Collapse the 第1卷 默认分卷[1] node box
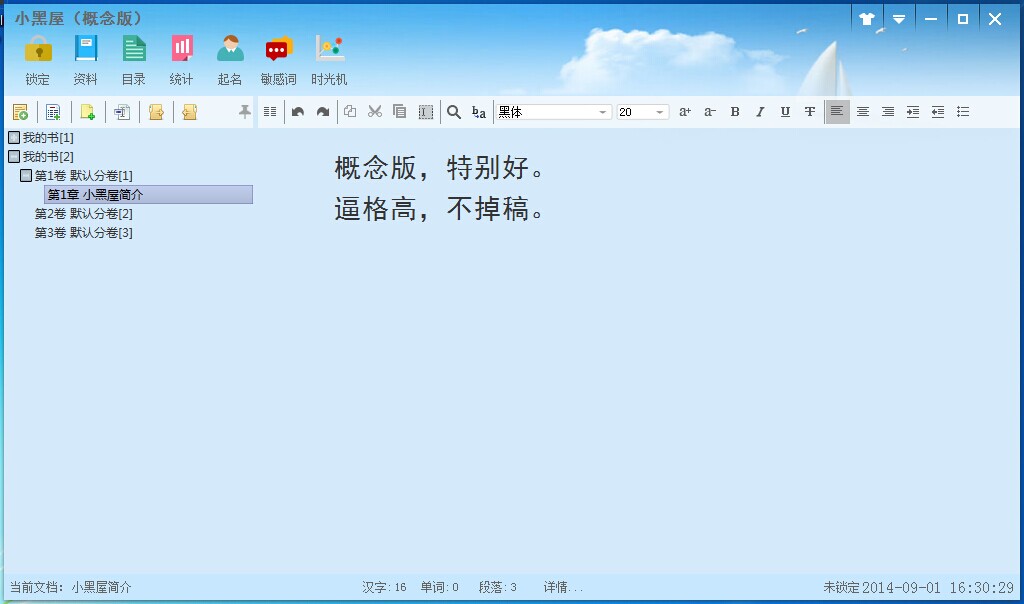1024x604 pixels. 26,176
